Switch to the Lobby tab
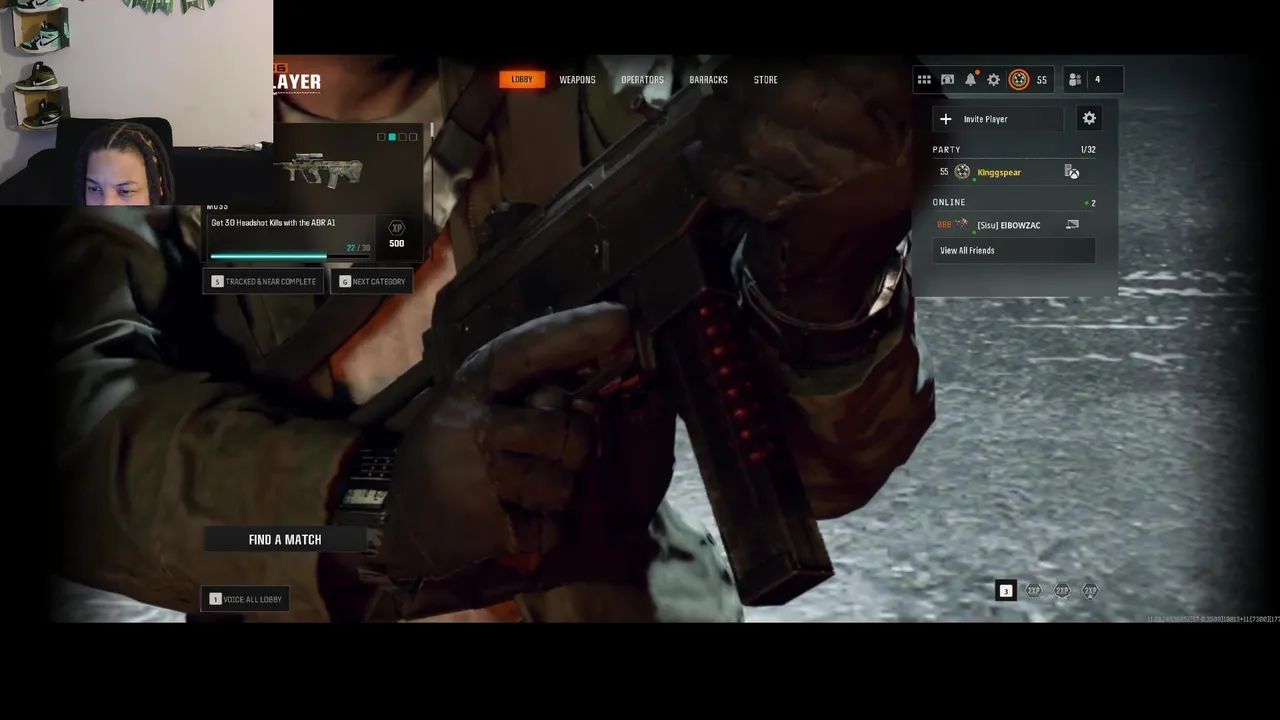1280x720 pixels. coord(522,80)
